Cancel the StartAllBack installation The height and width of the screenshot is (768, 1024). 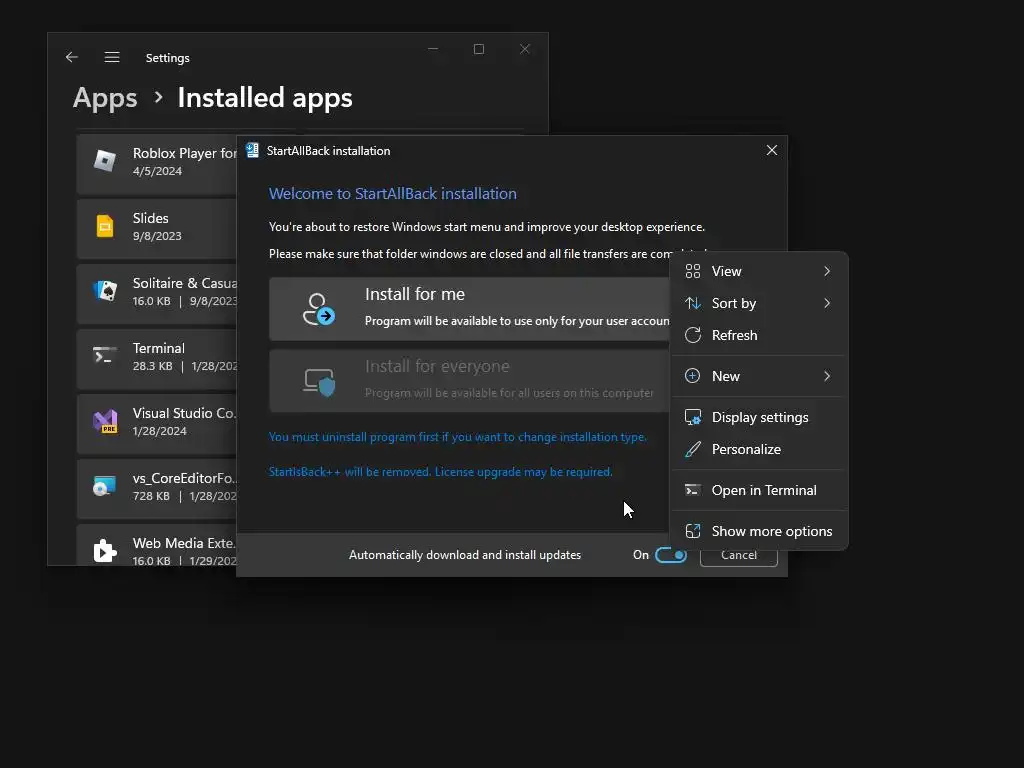coord(738,555)
